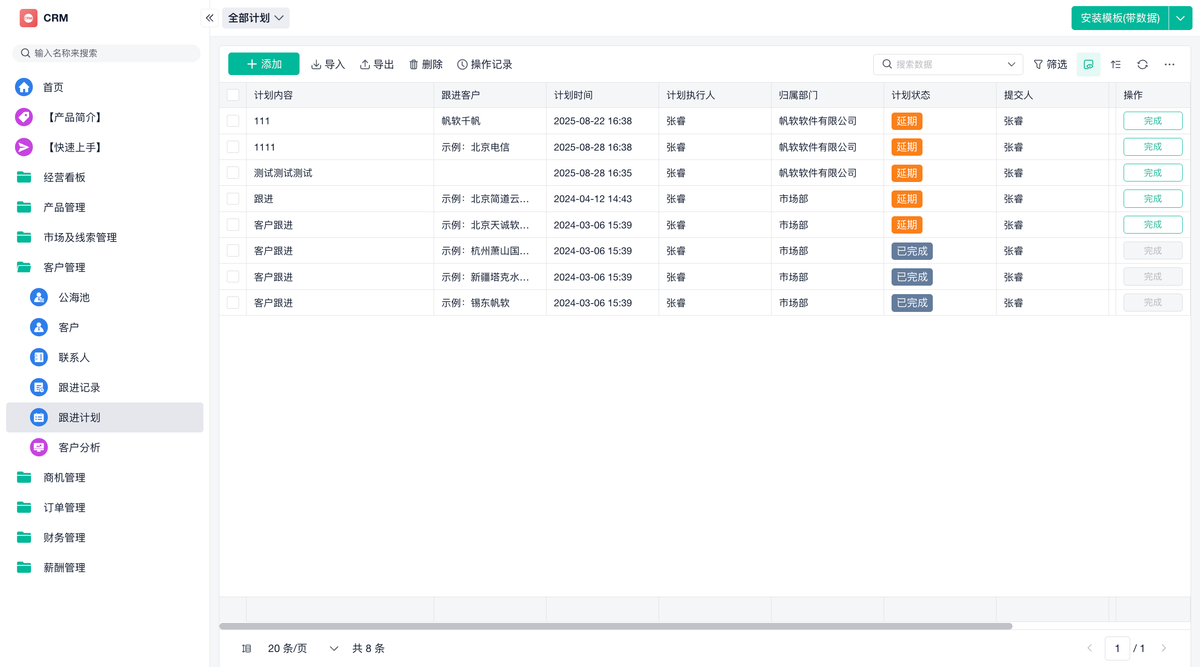Screen dimensions: 1200x667
Task: Click 完成 button for 北京简道云 row
Action: tap(1153, 199)
